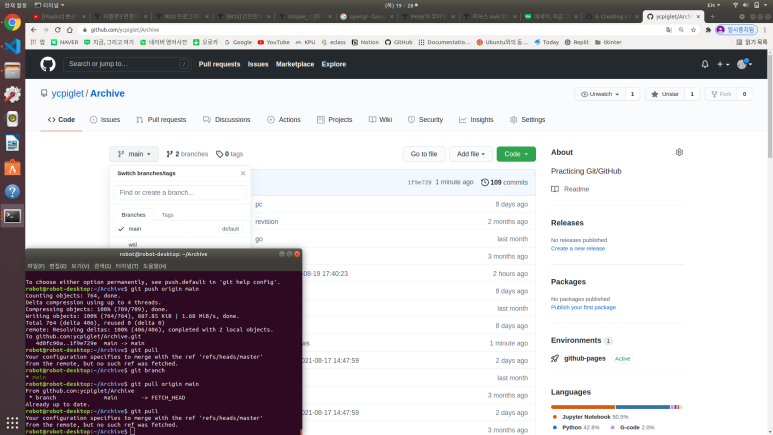
Task: Open the plus create-new dropdown in header
Action: coord(723,64)
